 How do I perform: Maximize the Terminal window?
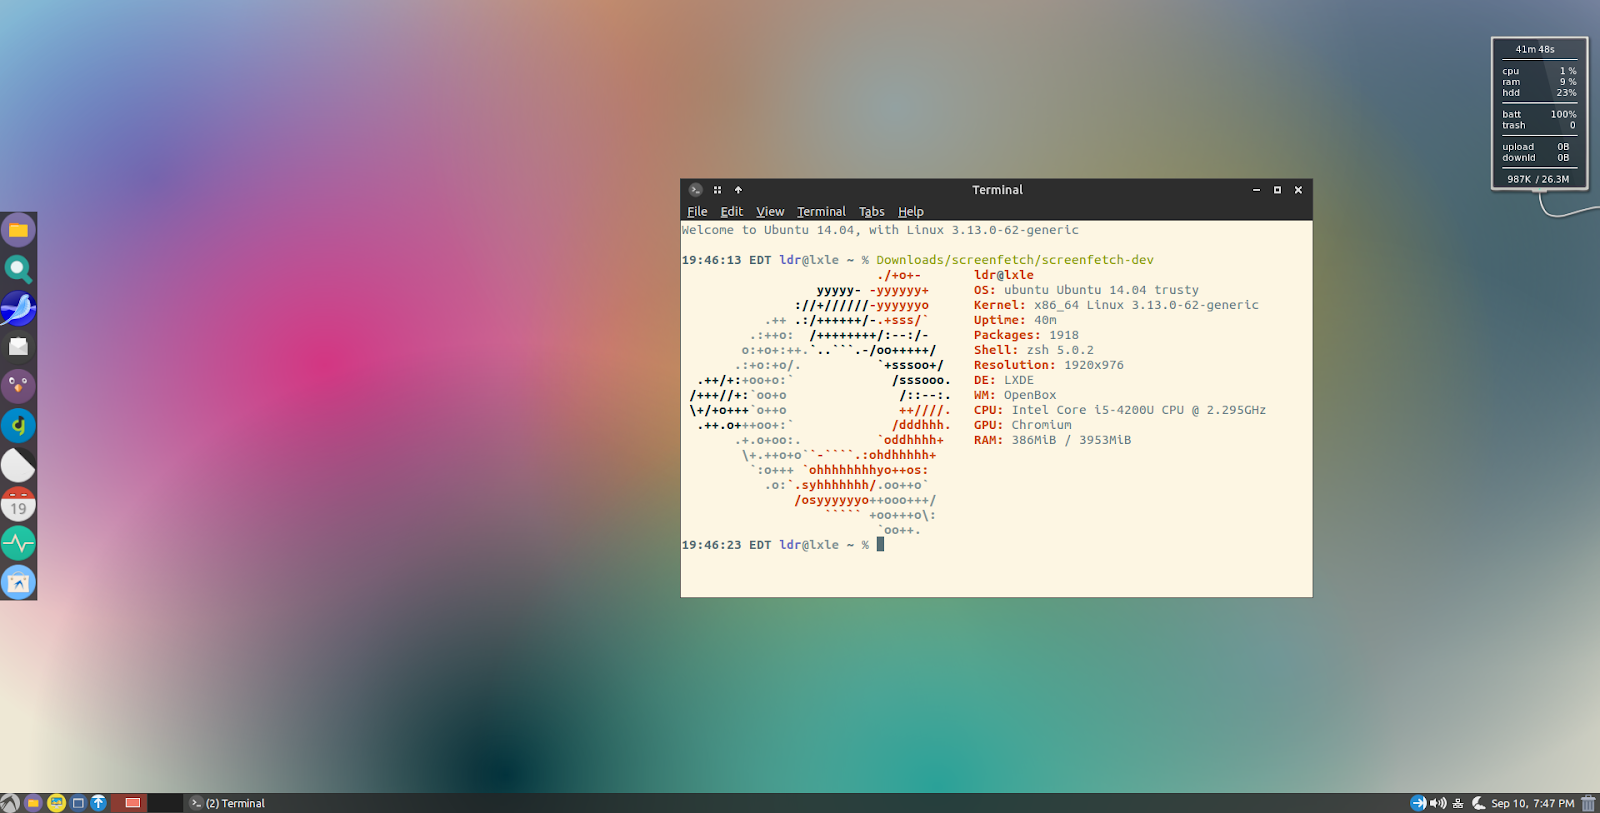1277,190
